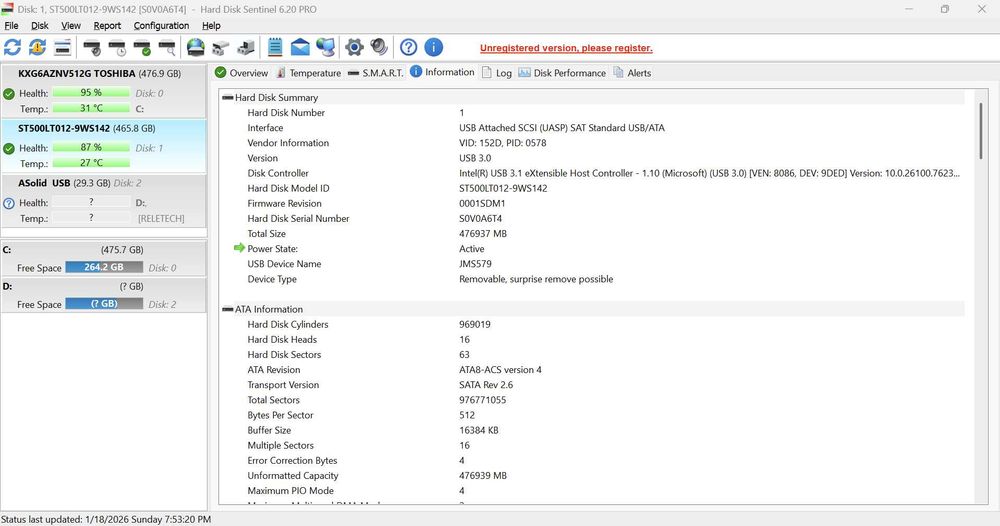Click green health check icon for TOSHIBA disk
Screen dimensions: 1000x526
click(9, 94)
